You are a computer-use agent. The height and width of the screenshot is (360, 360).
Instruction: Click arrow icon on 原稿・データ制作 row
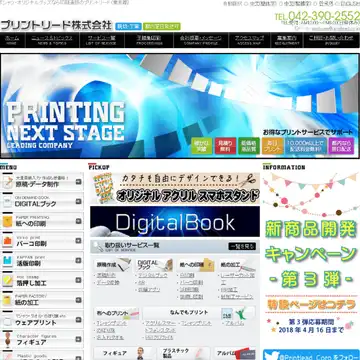tap(78, 182)
